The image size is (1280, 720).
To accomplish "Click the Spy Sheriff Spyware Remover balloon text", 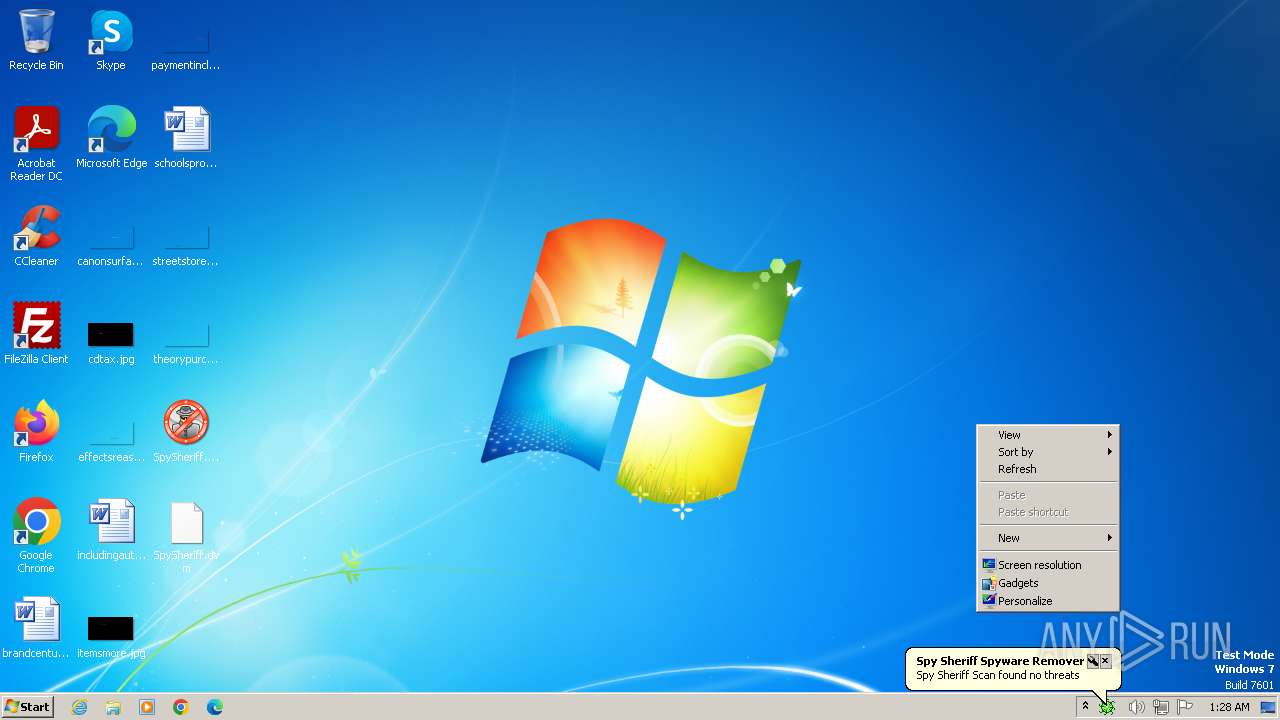I will [1000, 661].
